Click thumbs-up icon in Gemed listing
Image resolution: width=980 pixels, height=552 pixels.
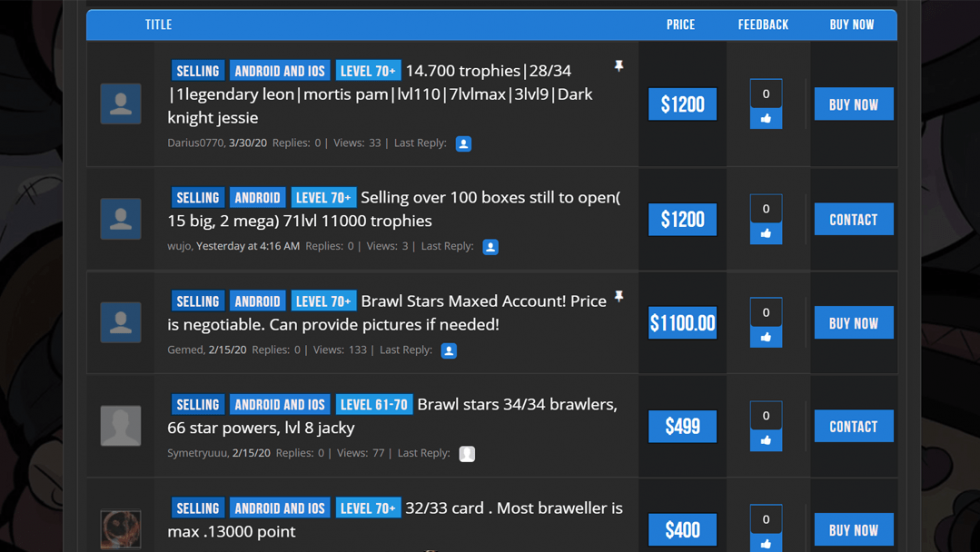[766, 337]
